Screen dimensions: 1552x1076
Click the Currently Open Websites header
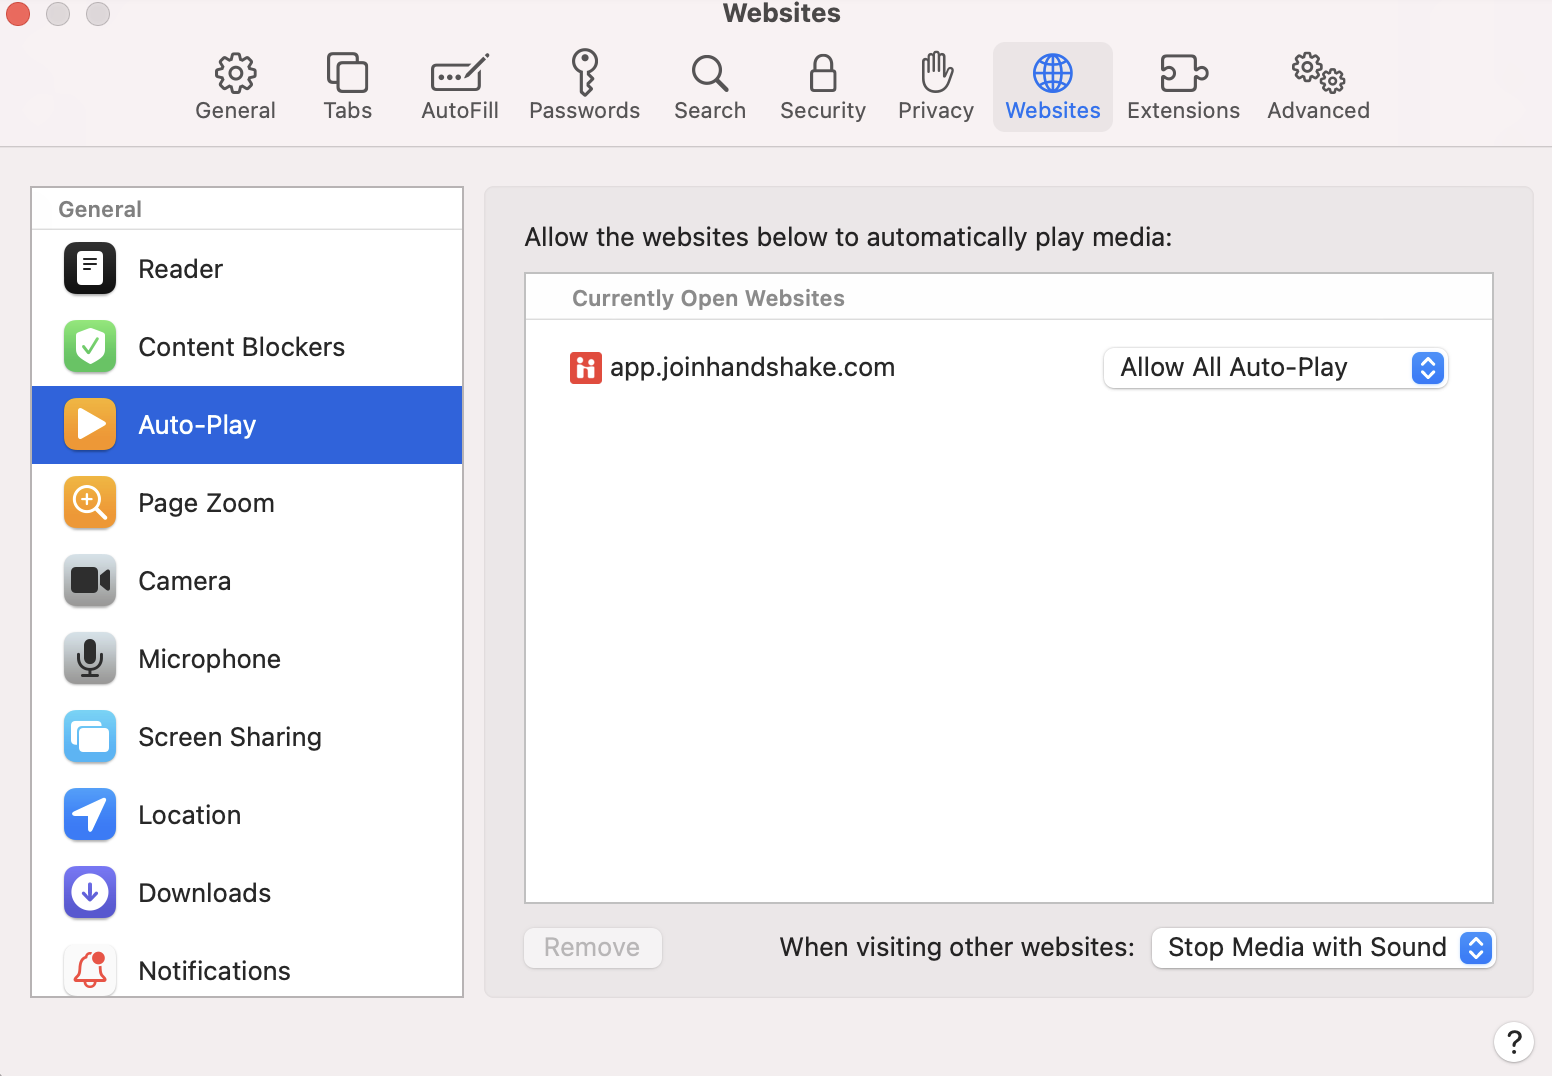click(x=708, y=298)
